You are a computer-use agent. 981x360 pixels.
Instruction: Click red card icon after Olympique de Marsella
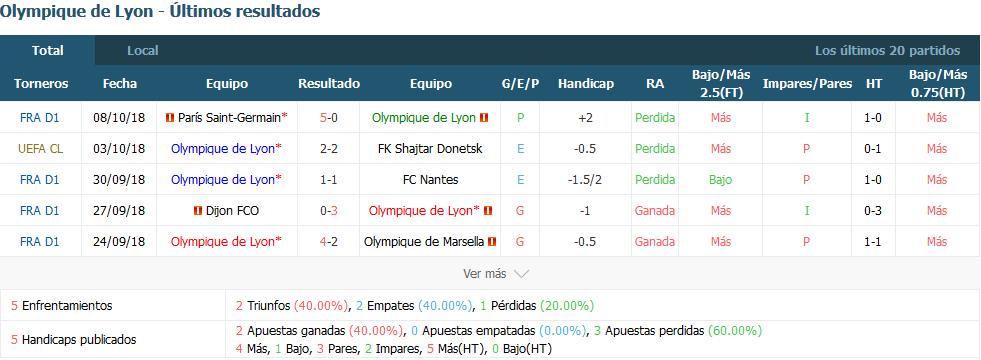click(x=492, y=242)
